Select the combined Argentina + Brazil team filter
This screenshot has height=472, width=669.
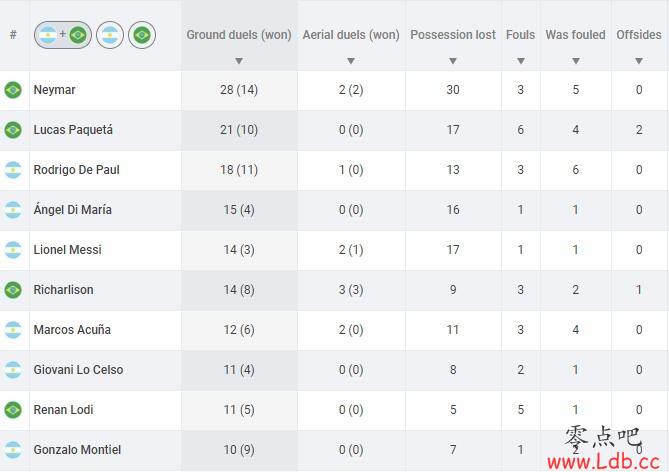63,35
